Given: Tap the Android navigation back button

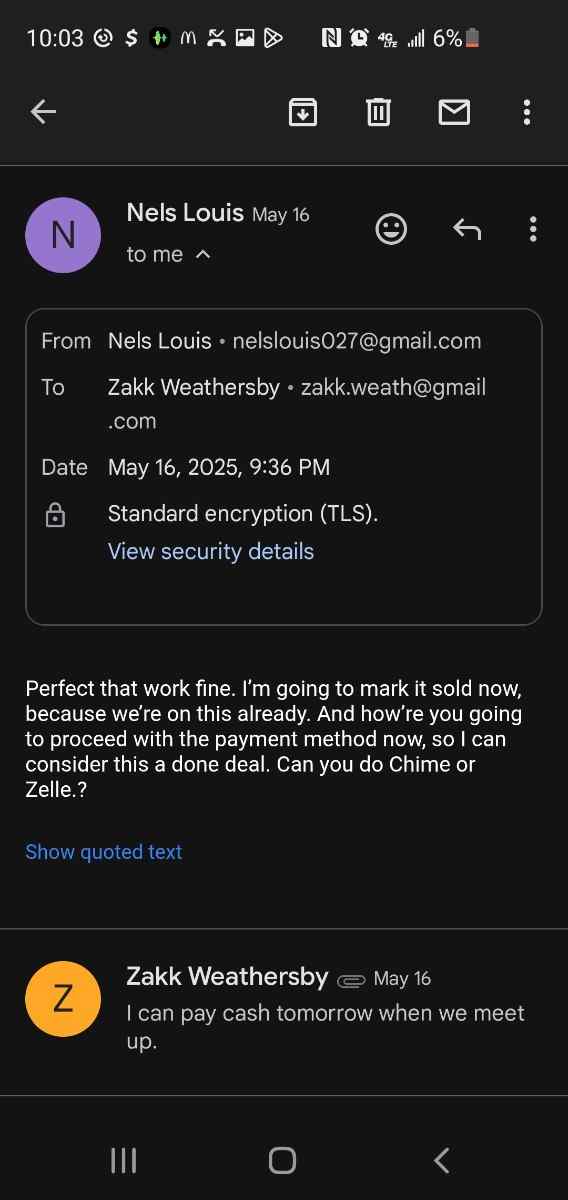Looking at the screenshot, I should click(442, 1160).
